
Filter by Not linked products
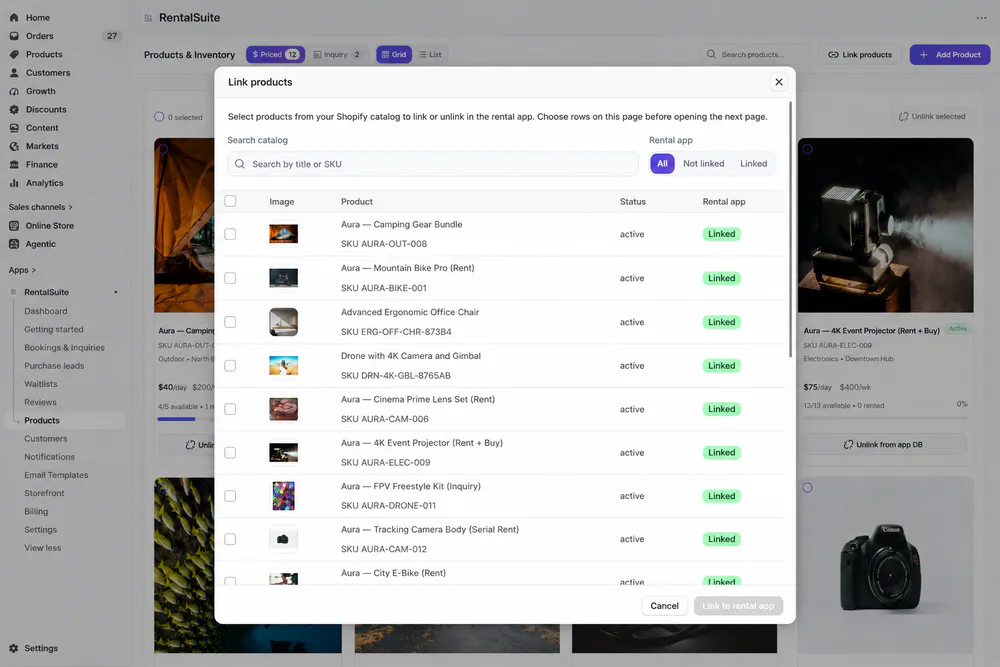[x=703, y=164]
